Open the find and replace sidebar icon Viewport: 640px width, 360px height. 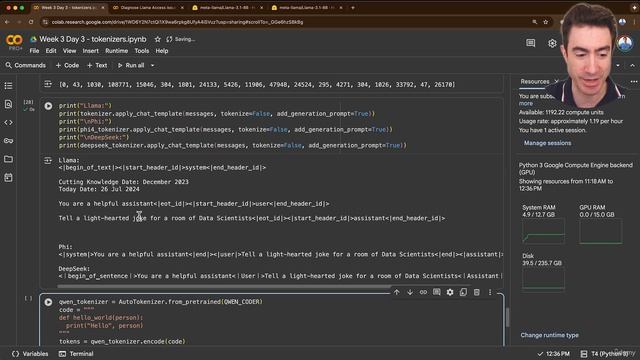click(x=8, y=104)
